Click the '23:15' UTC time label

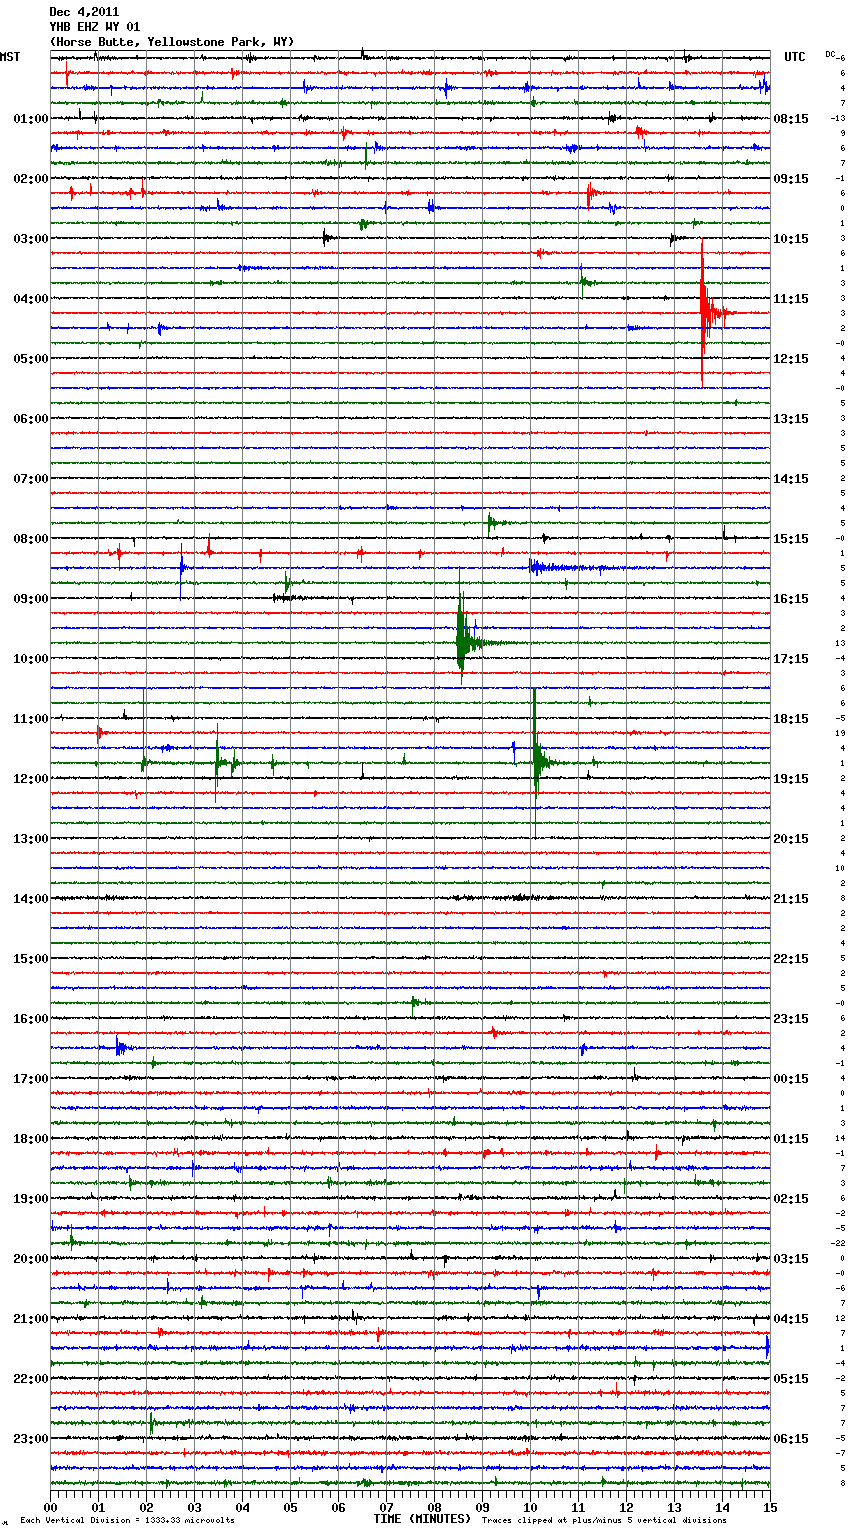(791, 1019)
